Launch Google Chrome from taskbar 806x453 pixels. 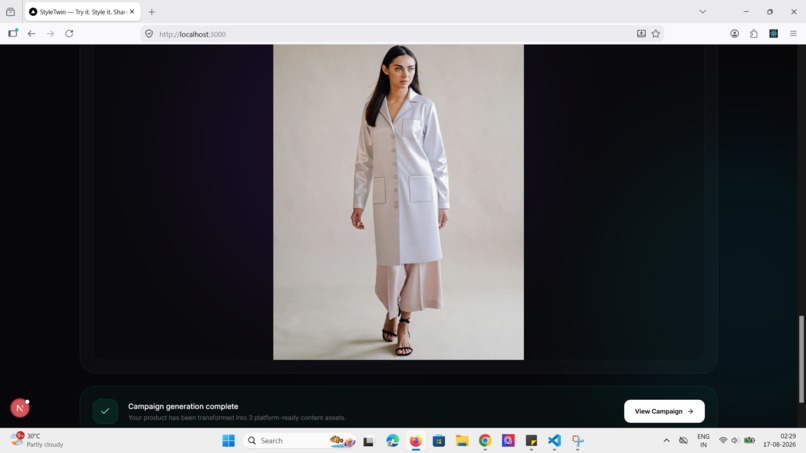485,441
